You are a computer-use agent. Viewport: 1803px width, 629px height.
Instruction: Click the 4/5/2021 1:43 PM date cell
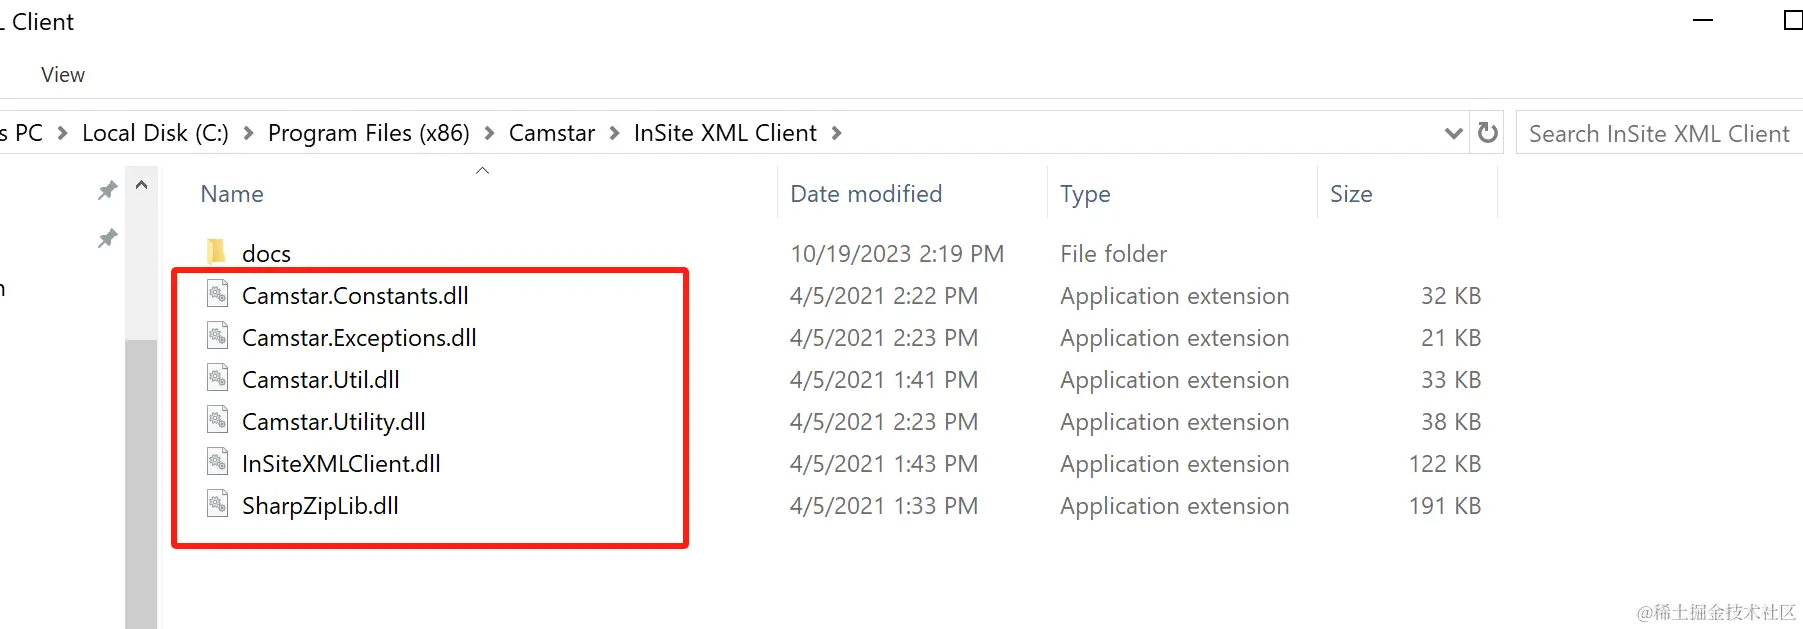pos(884,463)
